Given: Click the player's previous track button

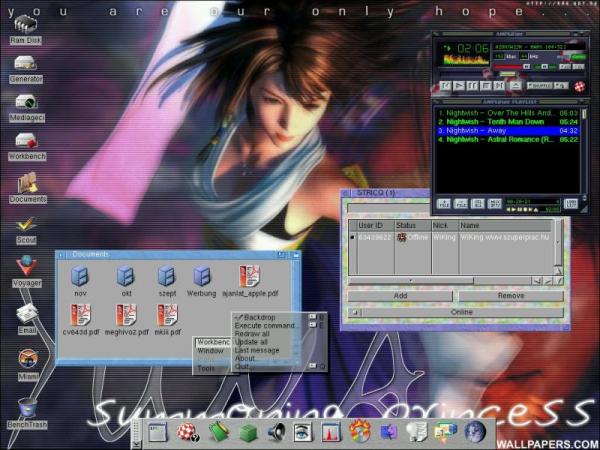Looking at the screenshot, I should tap(445, 86).
